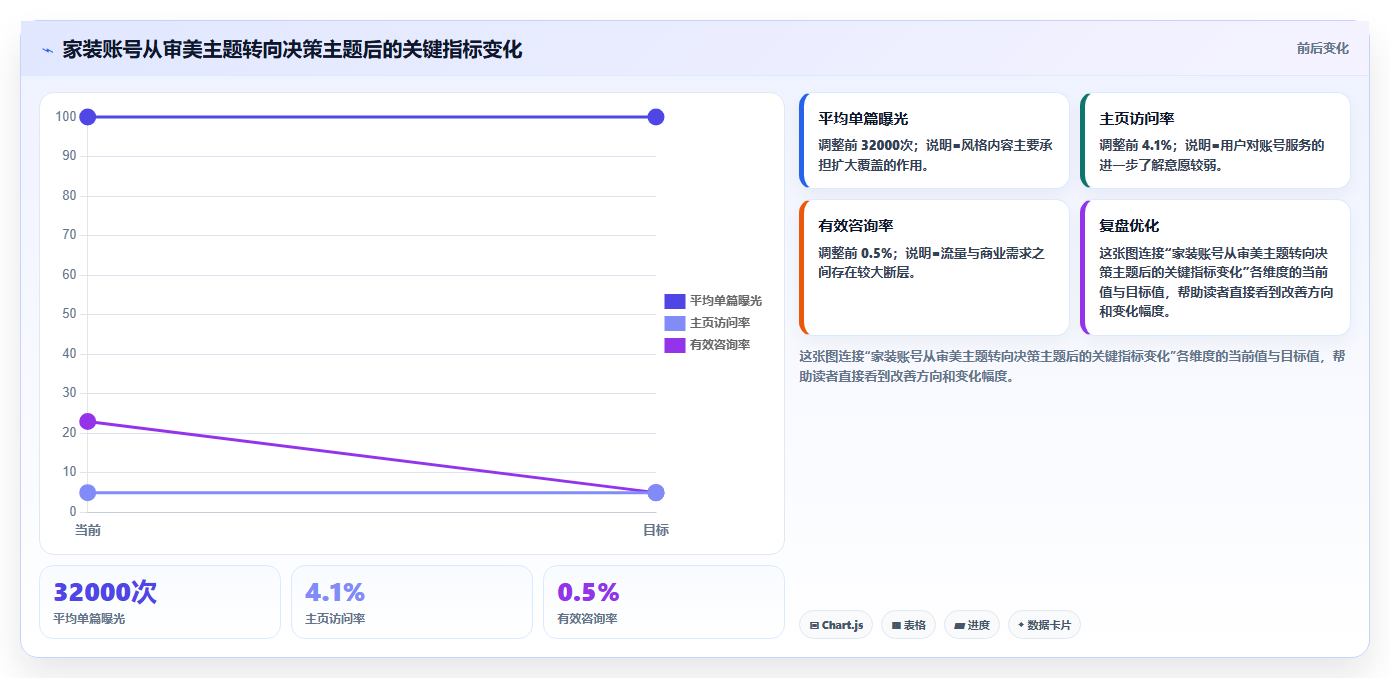Image resolution: width=1390 pixels, height=678 pixels.
Task: Click the 主页访问率 data point at 当前
Action: [87, 492]
